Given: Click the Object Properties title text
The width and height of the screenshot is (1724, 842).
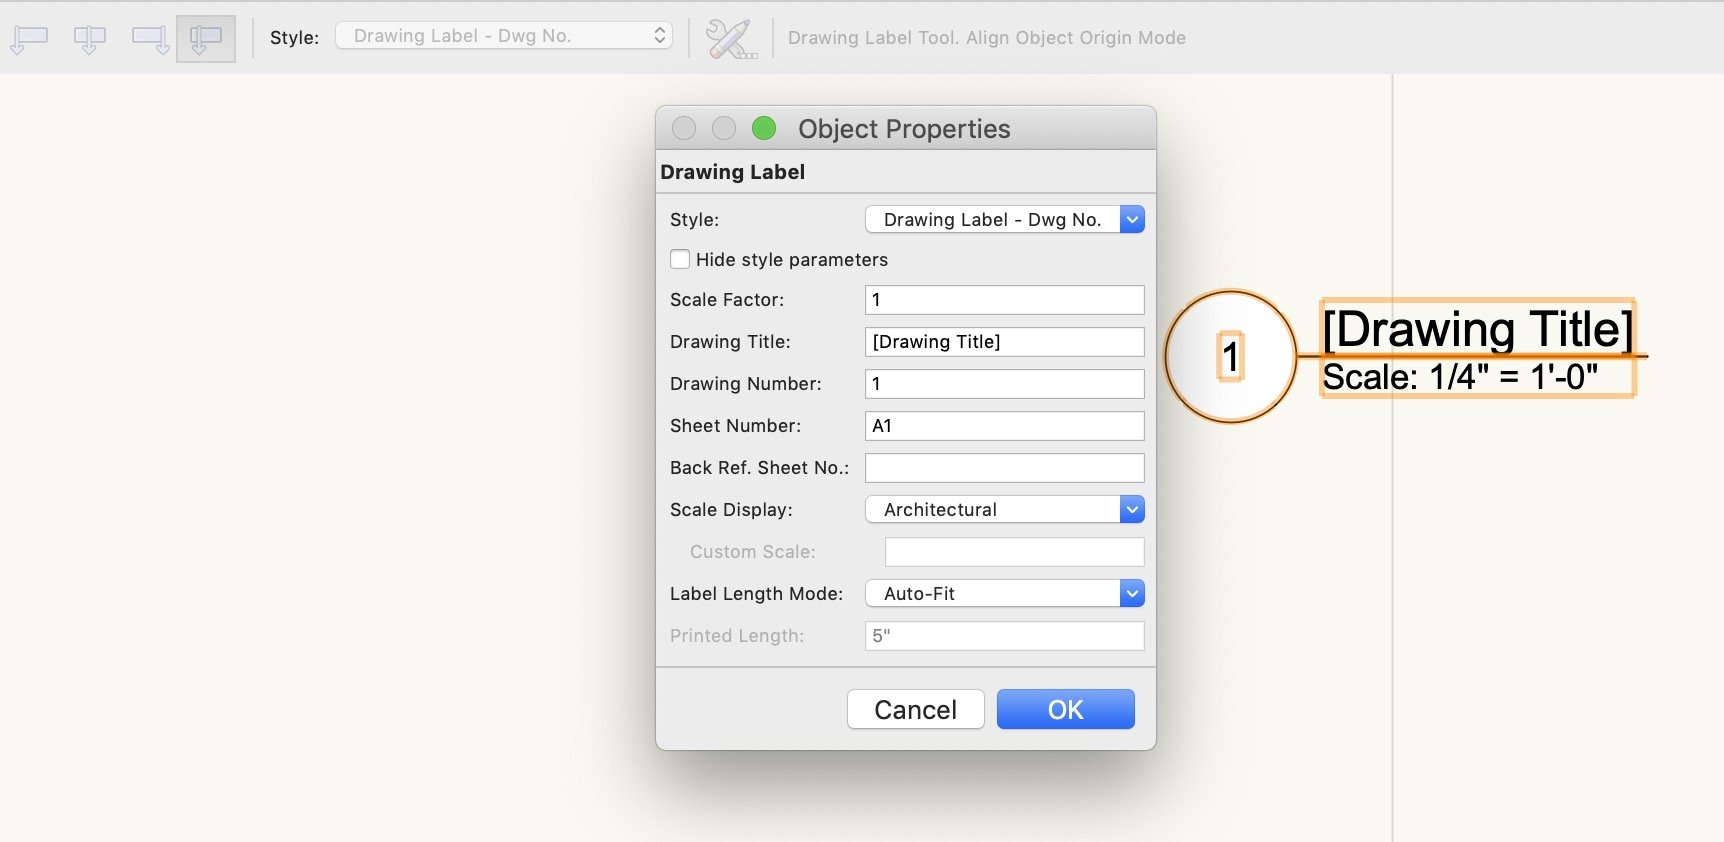Looking at the screenshot, I should [x=904, y=129].
